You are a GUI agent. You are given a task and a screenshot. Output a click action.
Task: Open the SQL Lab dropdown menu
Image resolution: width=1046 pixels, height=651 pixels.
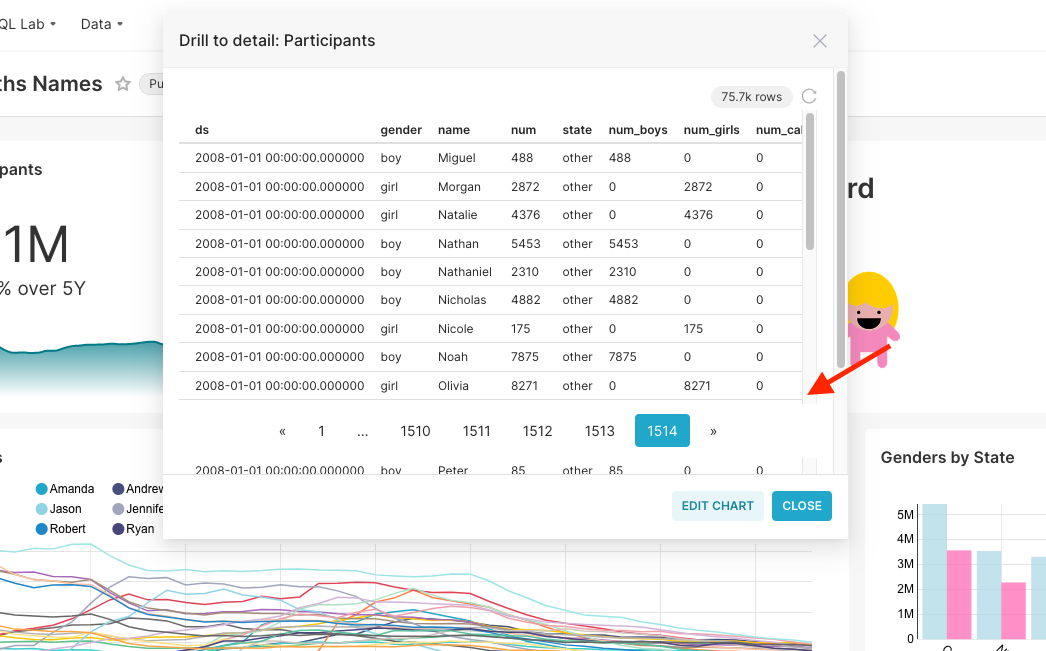(x=28, y=24)
